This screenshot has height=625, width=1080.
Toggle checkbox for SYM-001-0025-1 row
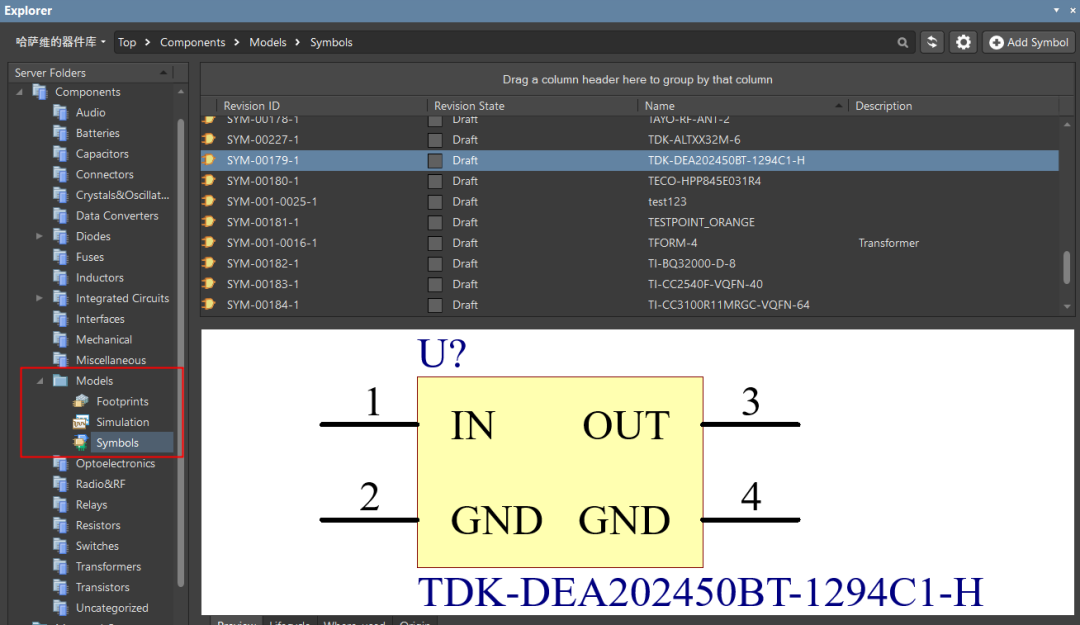tap(435, 202)
